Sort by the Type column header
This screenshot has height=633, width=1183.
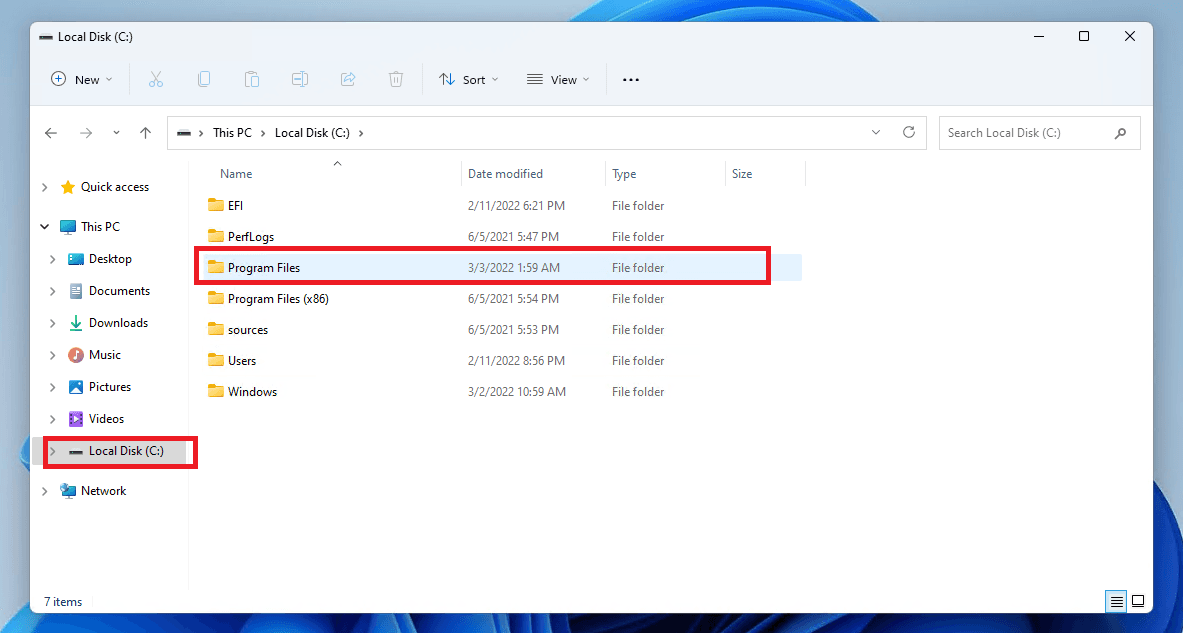[624, 174]
